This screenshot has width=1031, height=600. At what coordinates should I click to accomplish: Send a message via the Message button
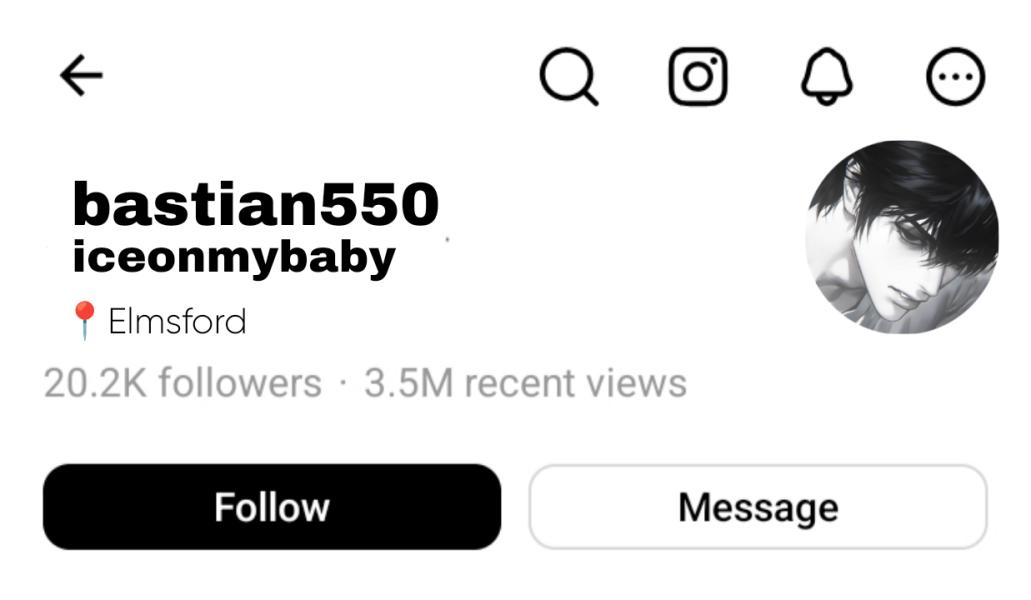click(x=758, y=507)
